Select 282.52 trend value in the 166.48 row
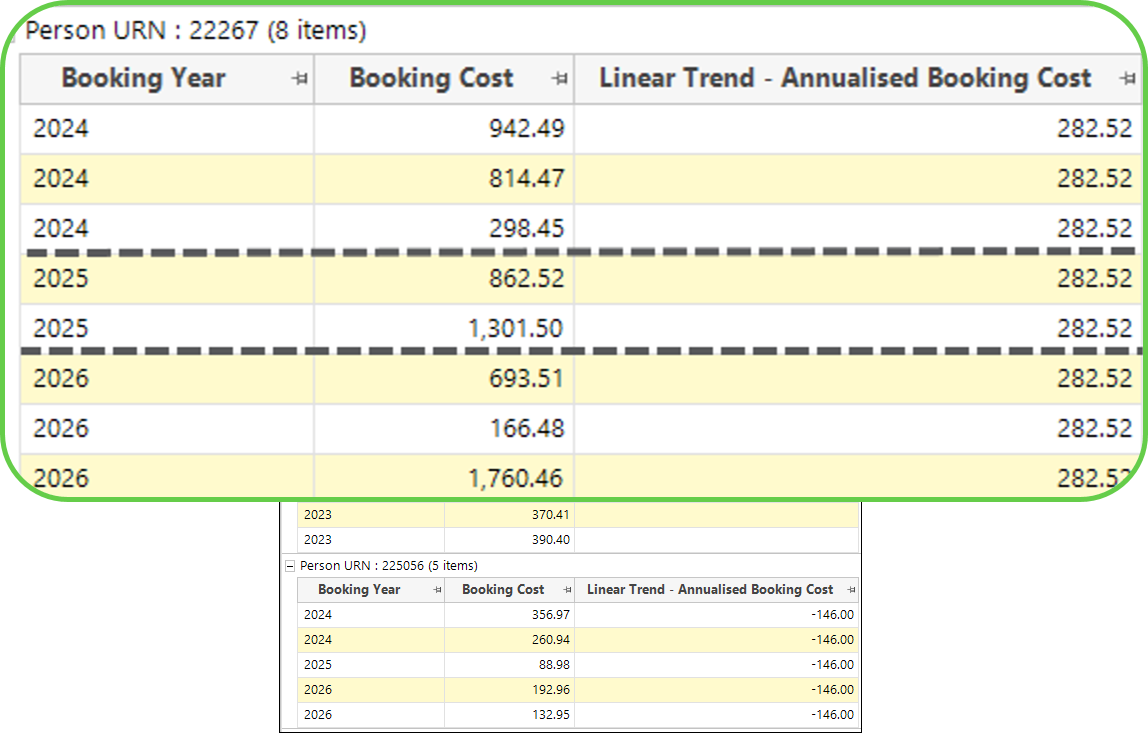The height and width of the screenshot is (733, 1148). pyautogui.click(x=858, y=428)
